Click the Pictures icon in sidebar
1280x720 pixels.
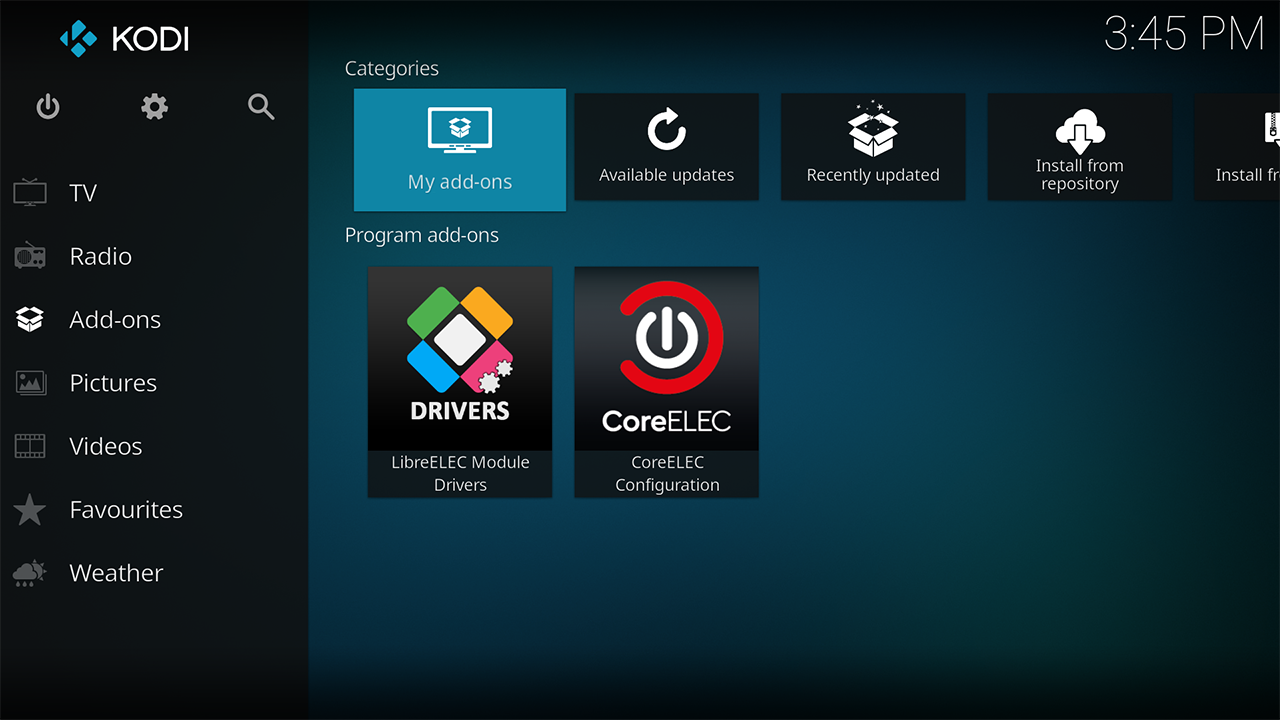coord(30,382)
